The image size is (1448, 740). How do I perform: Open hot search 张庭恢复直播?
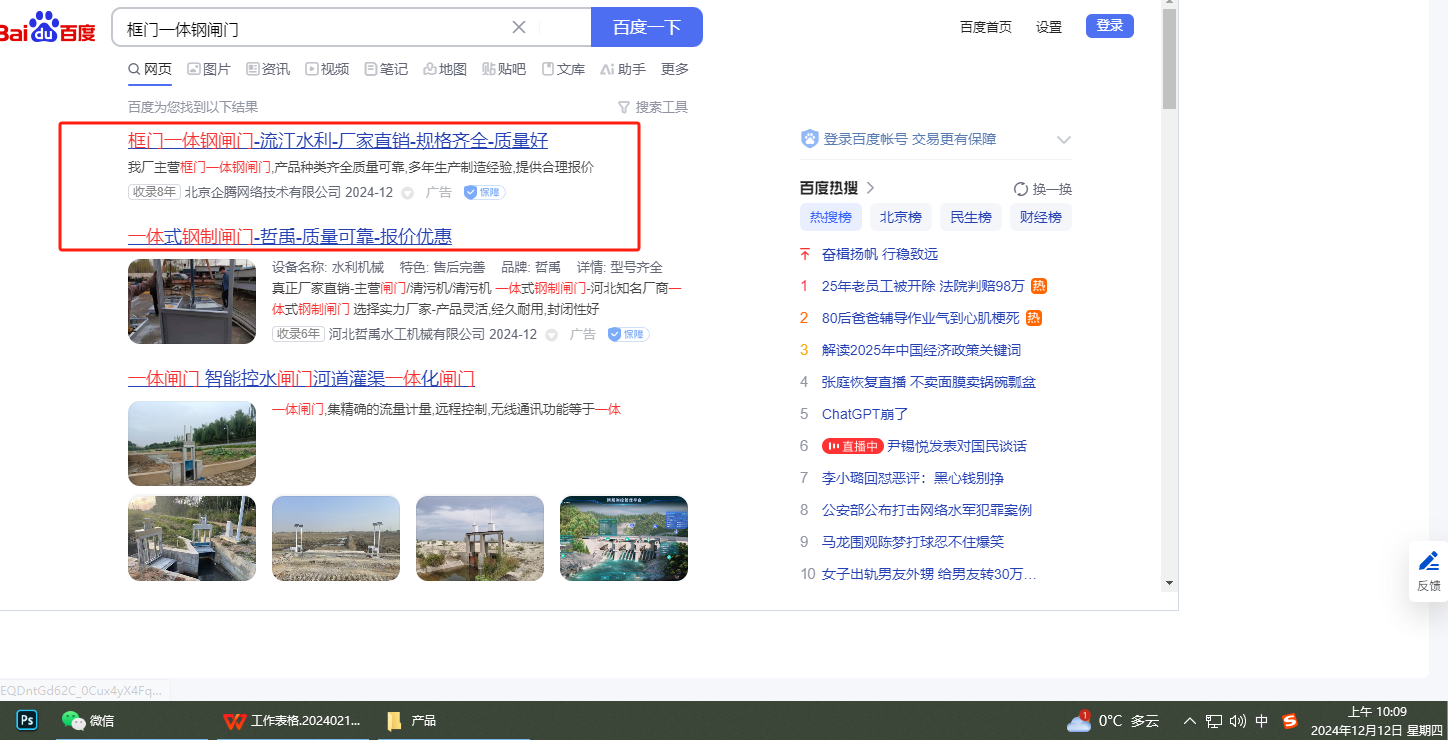(x=929, y=382)
